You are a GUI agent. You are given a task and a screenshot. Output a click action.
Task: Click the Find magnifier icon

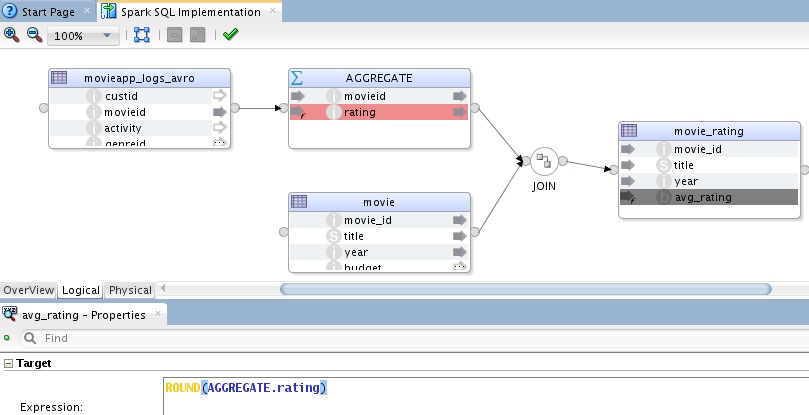pos(30,338)
